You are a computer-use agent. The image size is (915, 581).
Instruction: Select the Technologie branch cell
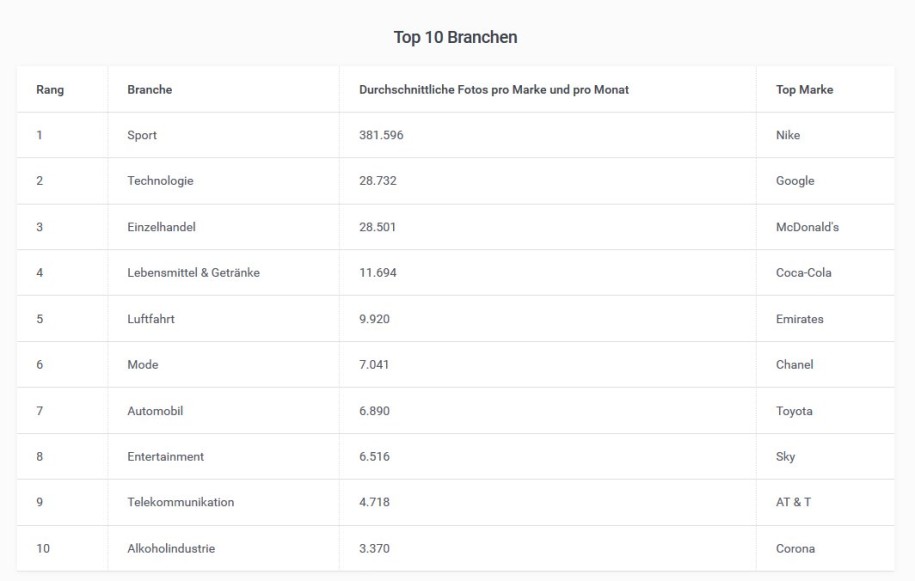(x=160, y=181)
